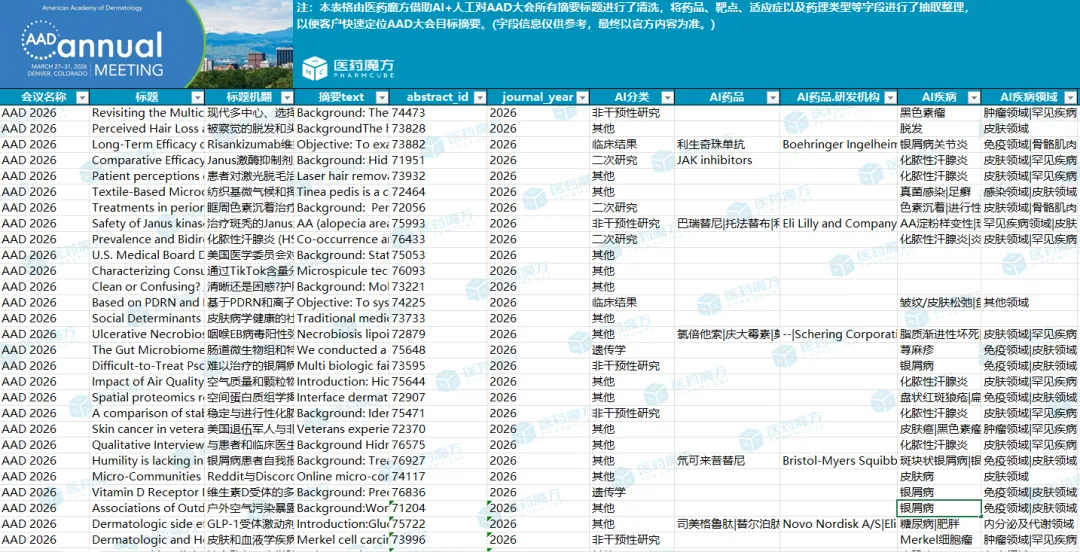Select the disease field cell 内分泌及代谢领域
This screenshot has width=1080, height=552.
click(x=1030, y=524)
